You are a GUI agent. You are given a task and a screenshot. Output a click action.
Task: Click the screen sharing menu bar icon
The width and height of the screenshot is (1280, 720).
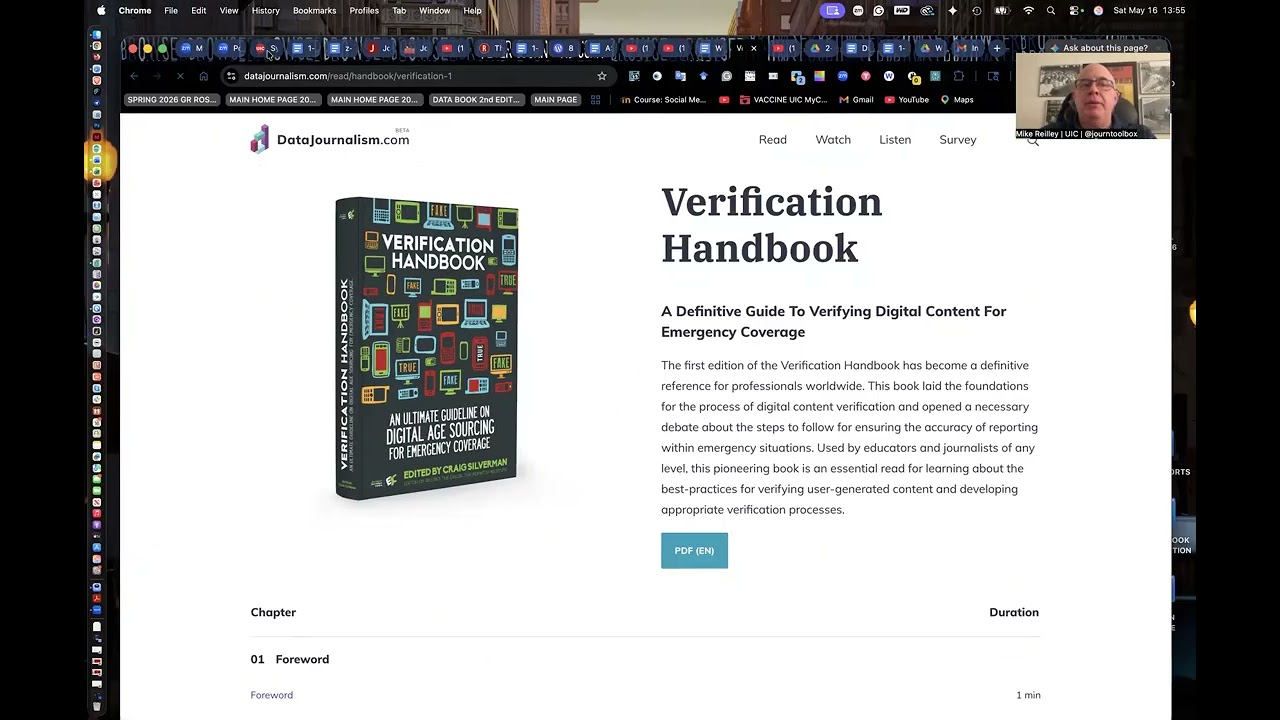pos(833,10)
